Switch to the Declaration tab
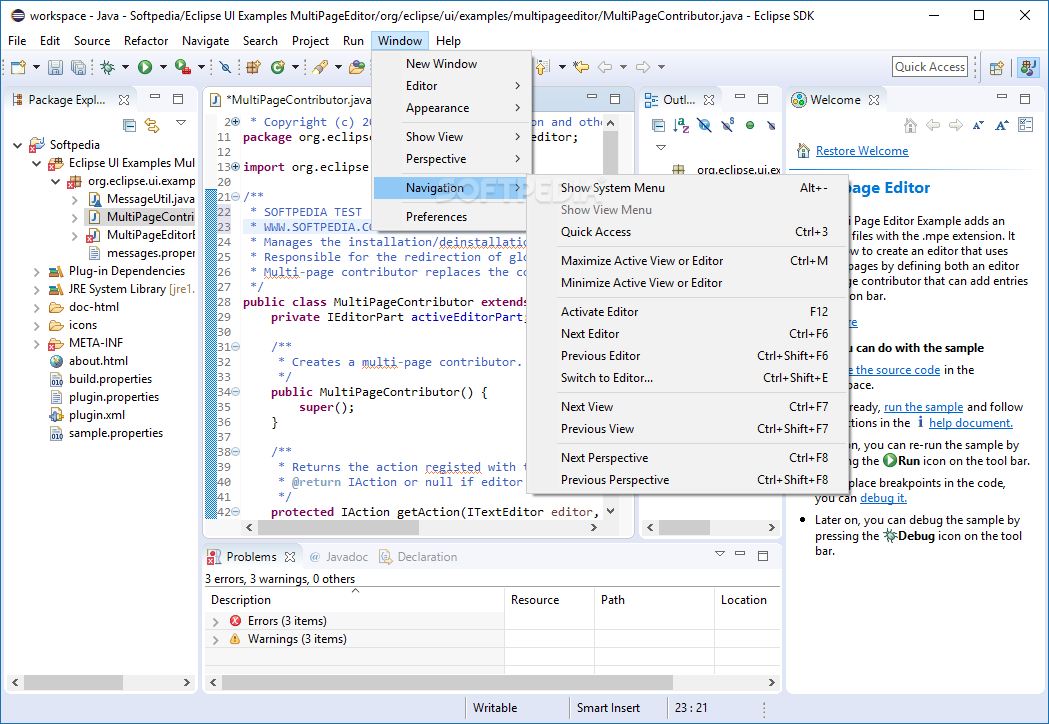This screenshot has height=724, width=1049. pyautogui.click(x=418, y=557)
